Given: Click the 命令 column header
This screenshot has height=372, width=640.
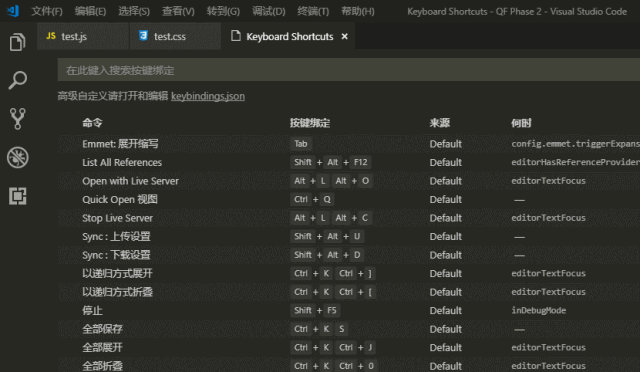Looking at the screenshot, I should [x=92, y=123].
